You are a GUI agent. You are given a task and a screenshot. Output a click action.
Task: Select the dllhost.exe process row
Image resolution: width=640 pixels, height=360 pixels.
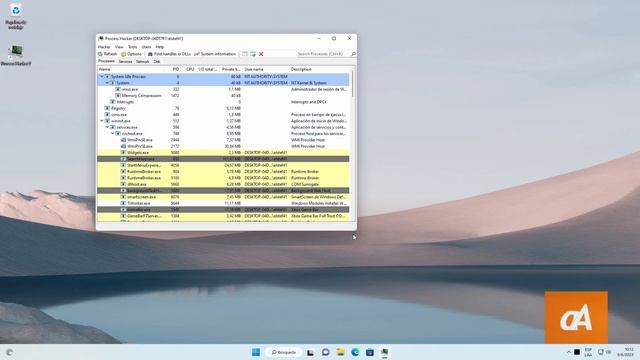pos(223,184)
